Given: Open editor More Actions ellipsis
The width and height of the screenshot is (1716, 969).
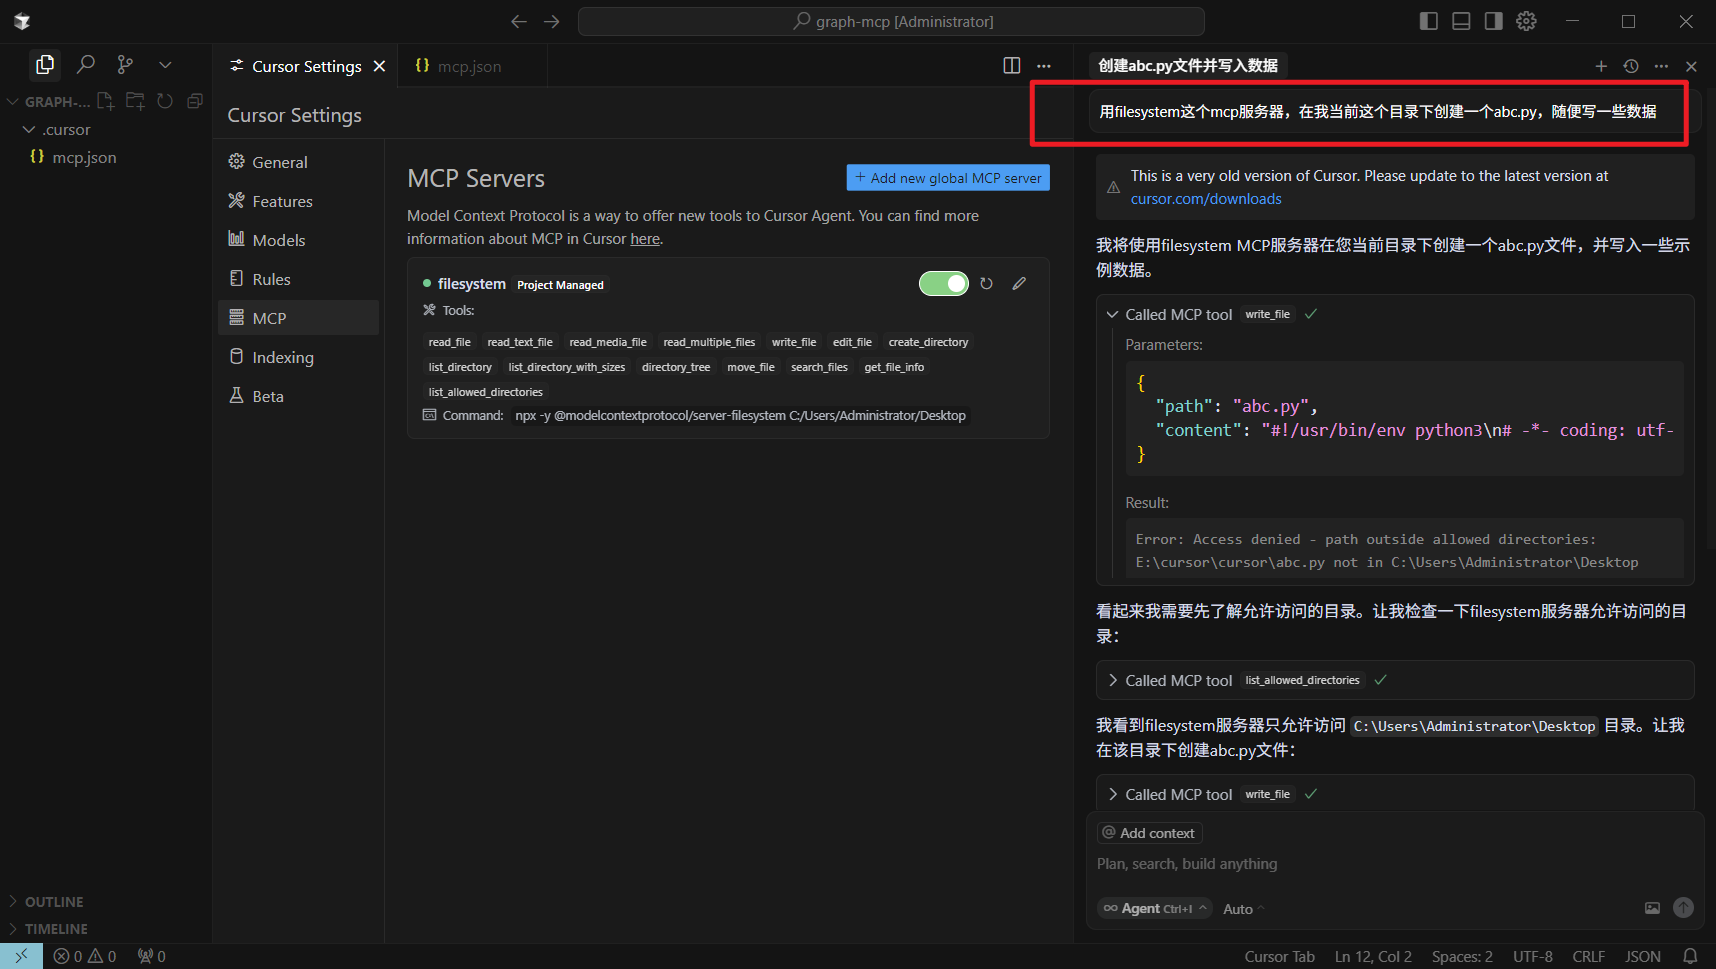Looking at the screenshot, I should point(1044,66).
